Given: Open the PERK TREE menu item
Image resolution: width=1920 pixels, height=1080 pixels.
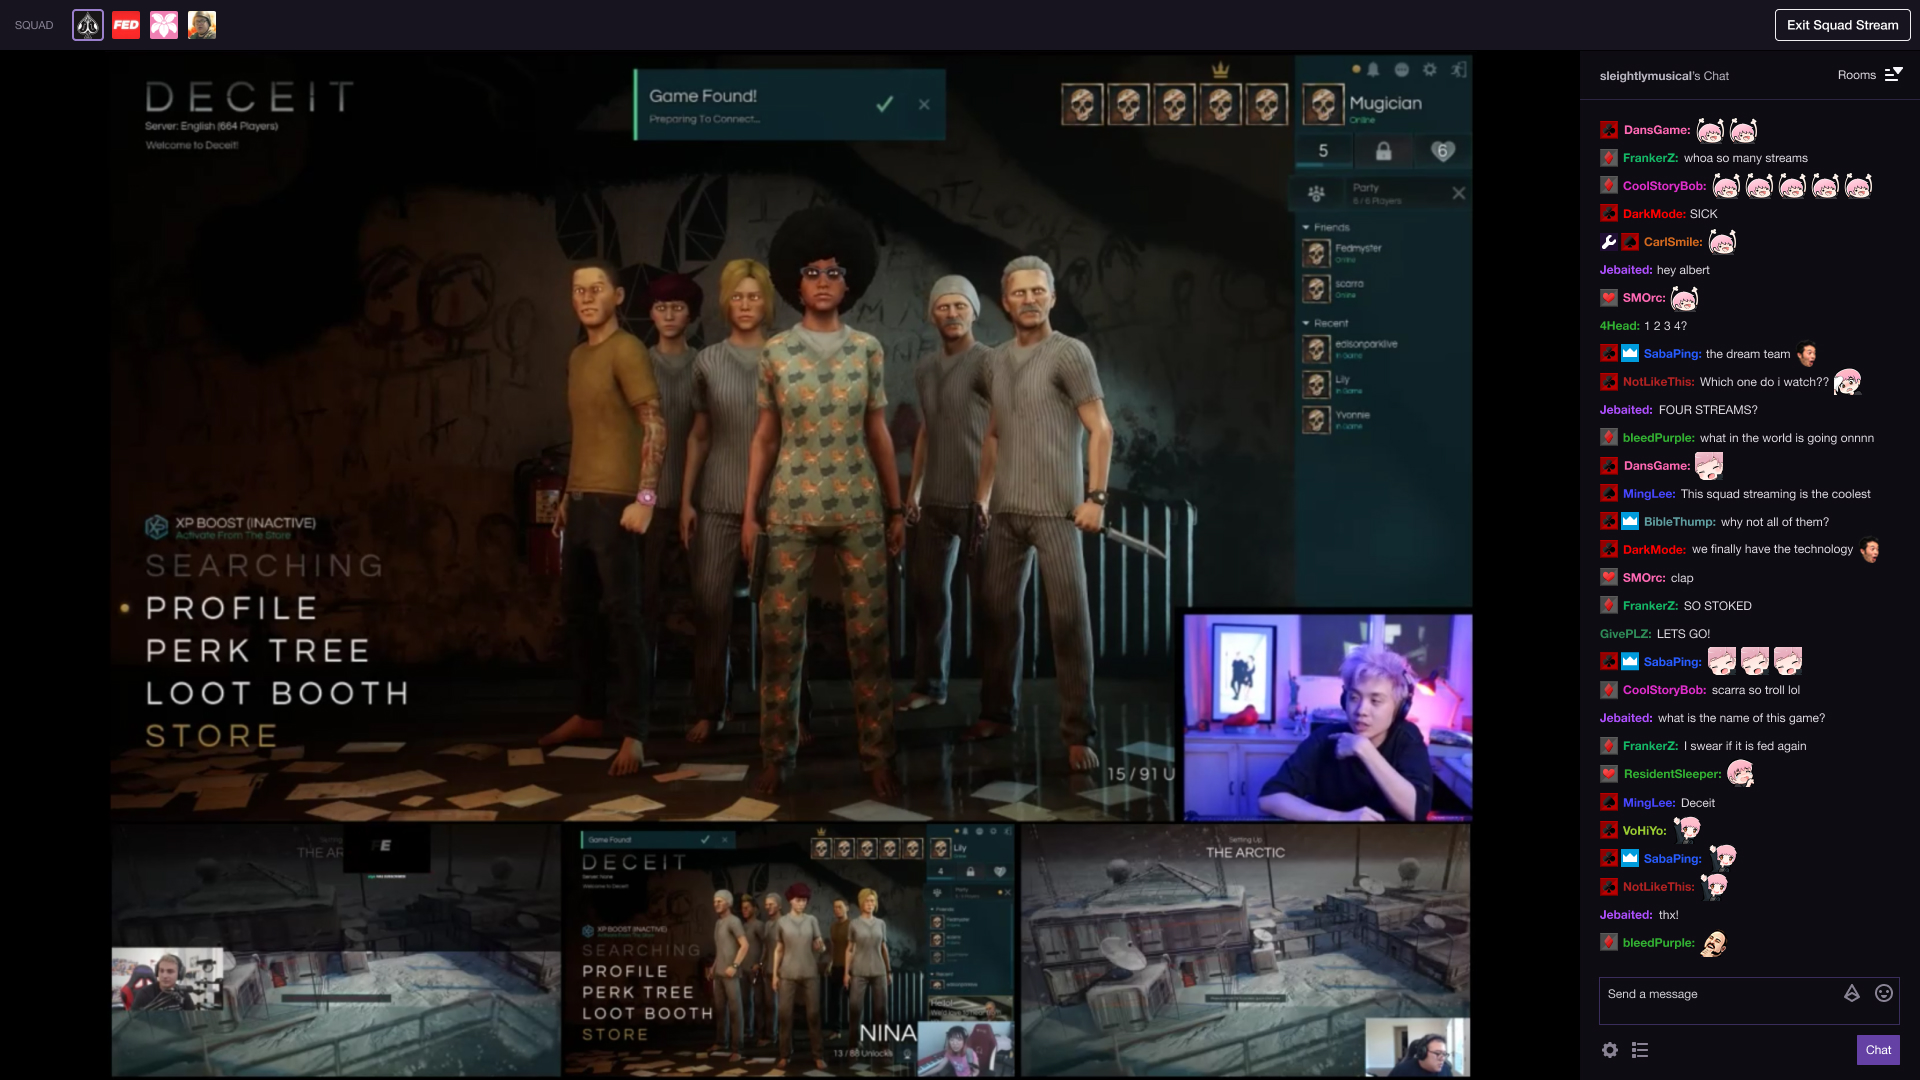Looking at the screenshot, I should coord(258,651).
